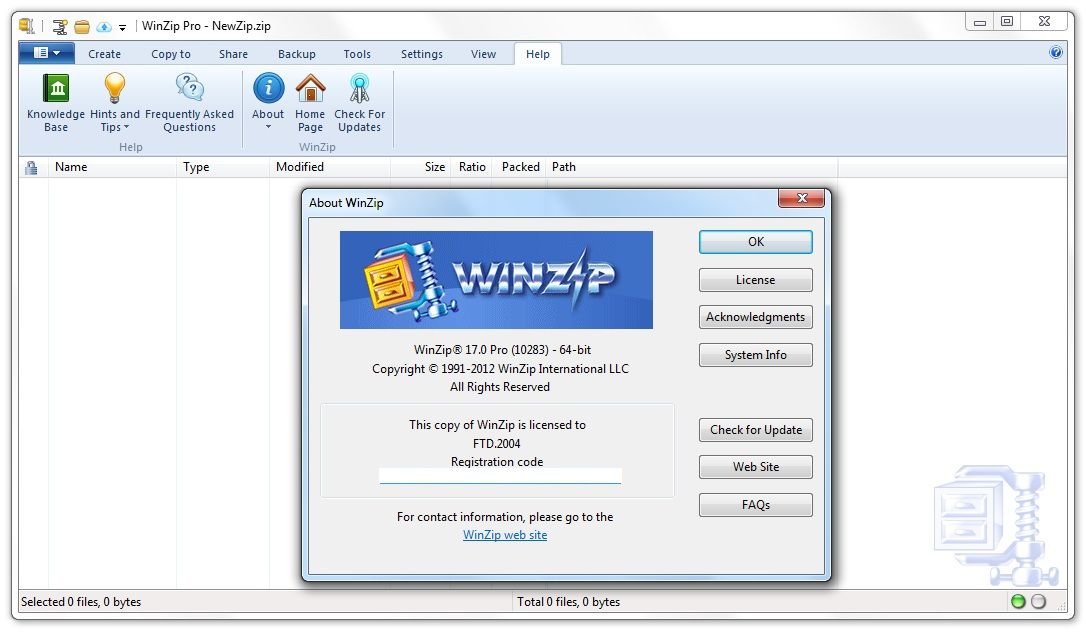Sort by the Modified column header

coord(330,168)
